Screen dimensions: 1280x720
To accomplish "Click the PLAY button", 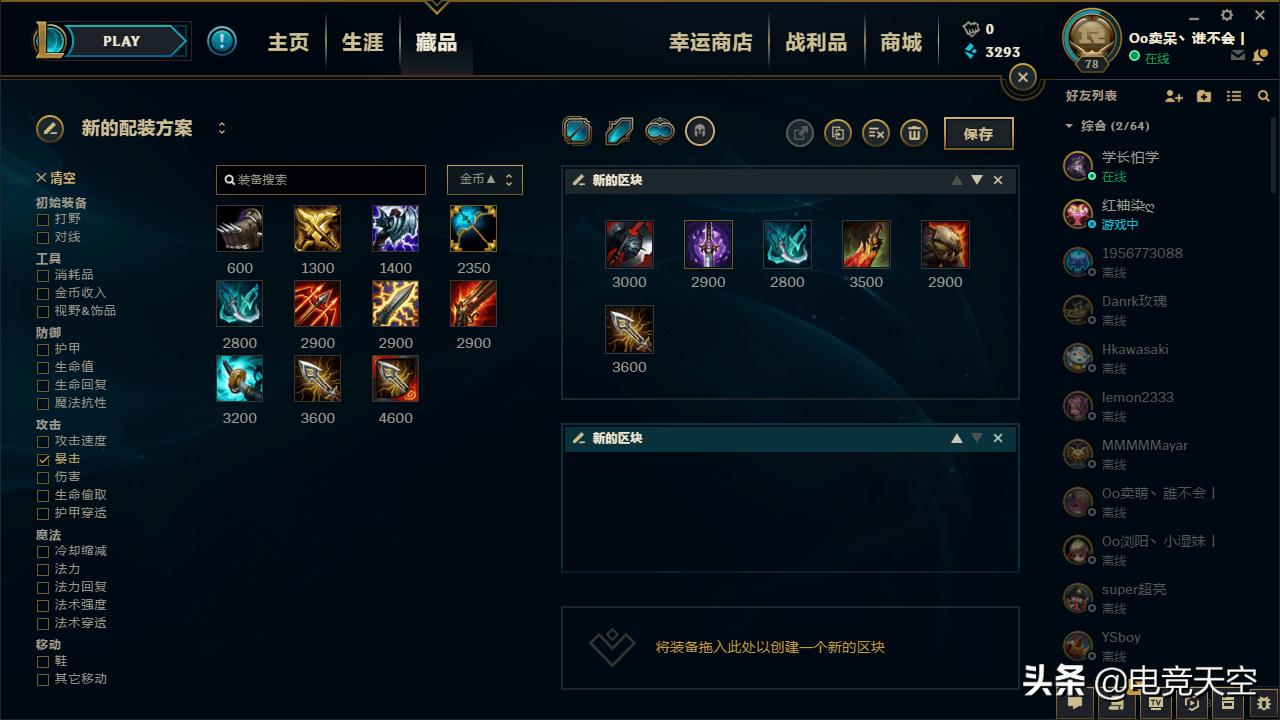I will coord(121,41).
